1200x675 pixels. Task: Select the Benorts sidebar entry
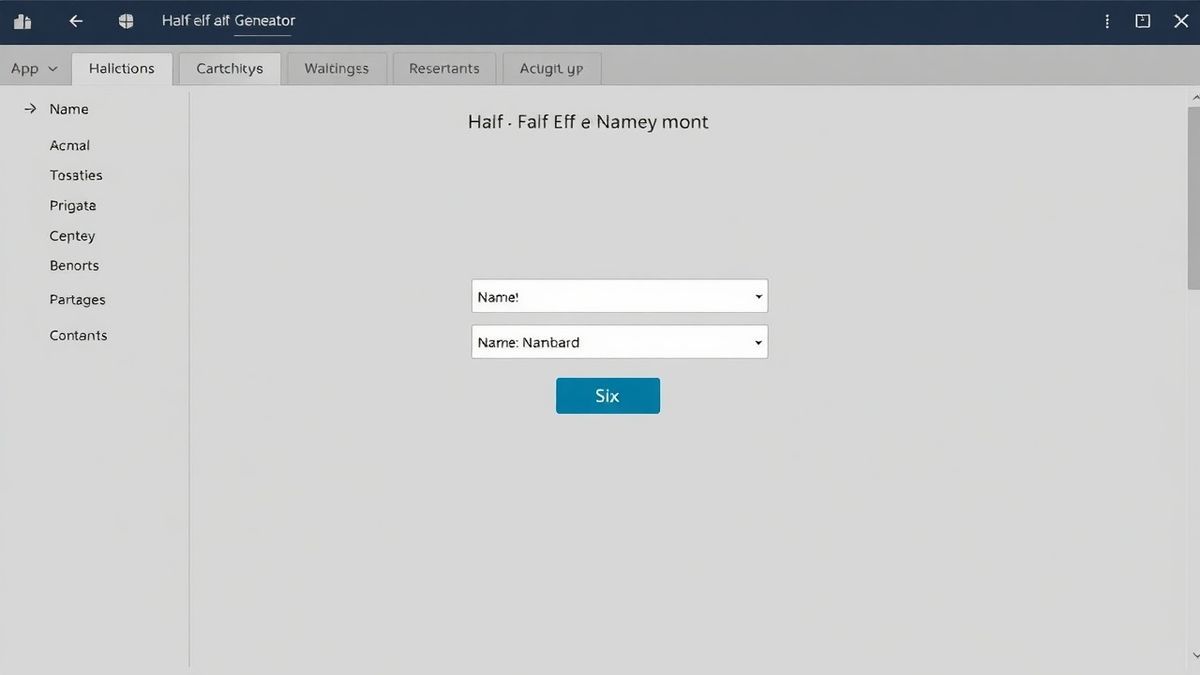(x=74, y=265)
